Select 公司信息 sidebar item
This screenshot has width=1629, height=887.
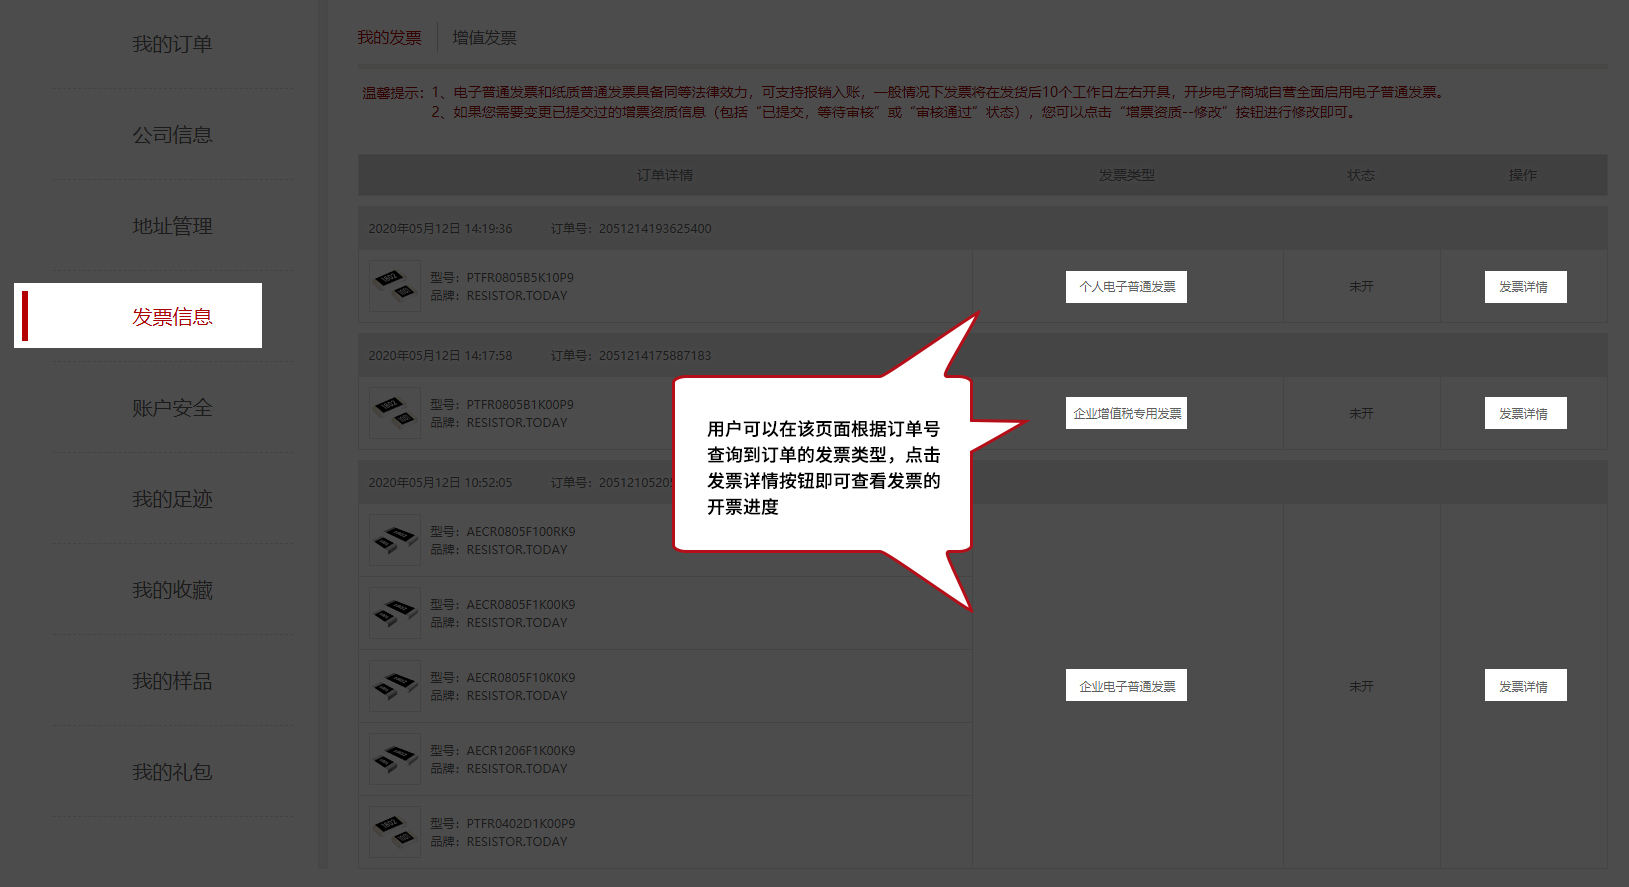point(172,135)
